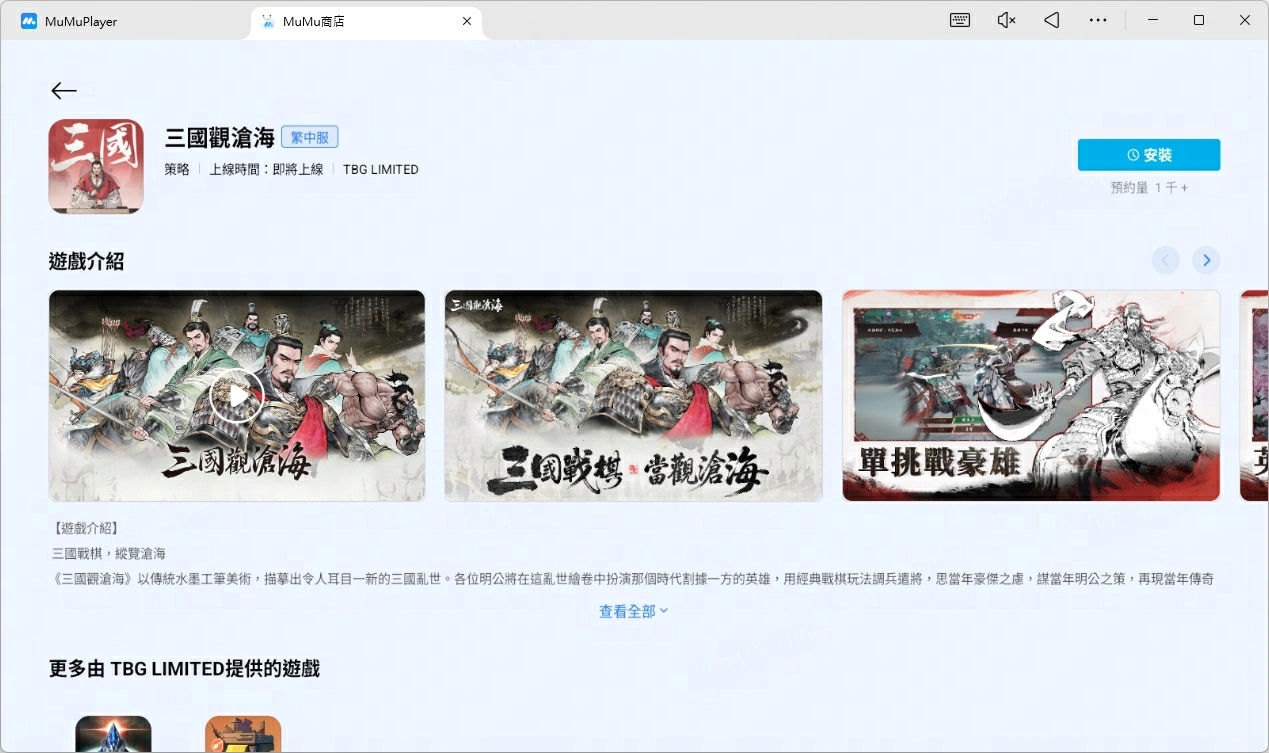
Task: Open the three-dots more menu
Action: click(1098, 20)
